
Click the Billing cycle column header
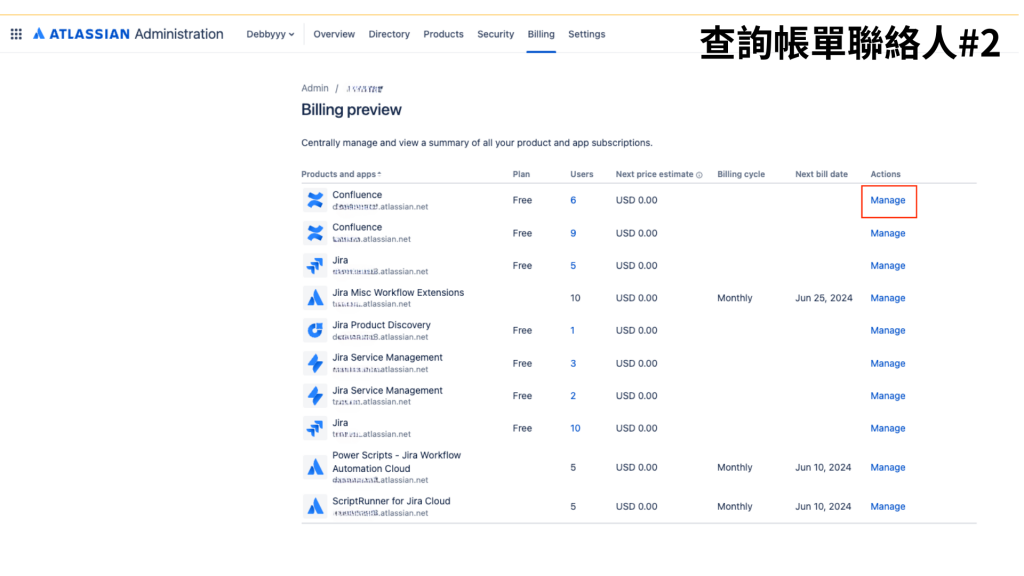741,174
